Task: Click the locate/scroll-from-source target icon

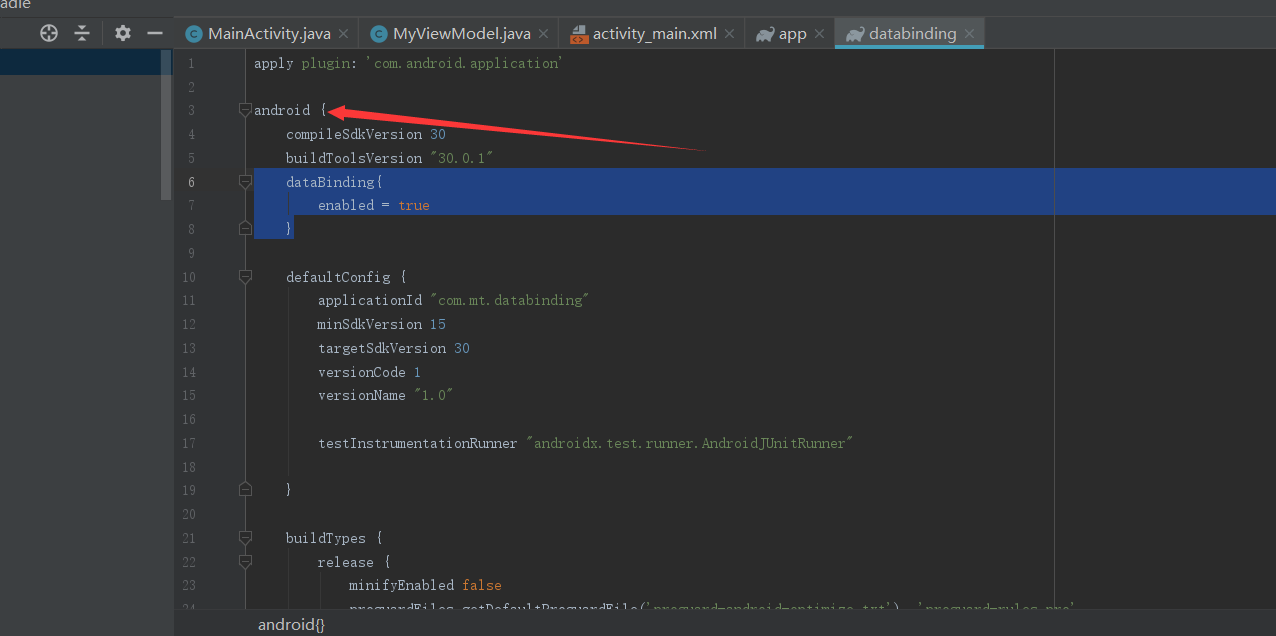Action: tap(49, 33)
